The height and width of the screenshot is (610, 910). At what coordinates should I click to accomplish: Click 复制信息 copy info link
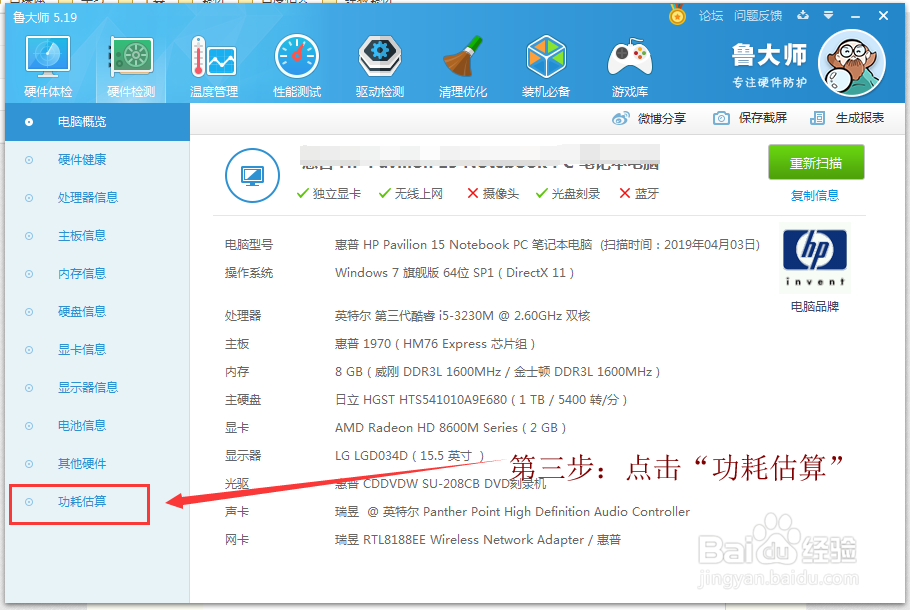[x=815, y=196]
